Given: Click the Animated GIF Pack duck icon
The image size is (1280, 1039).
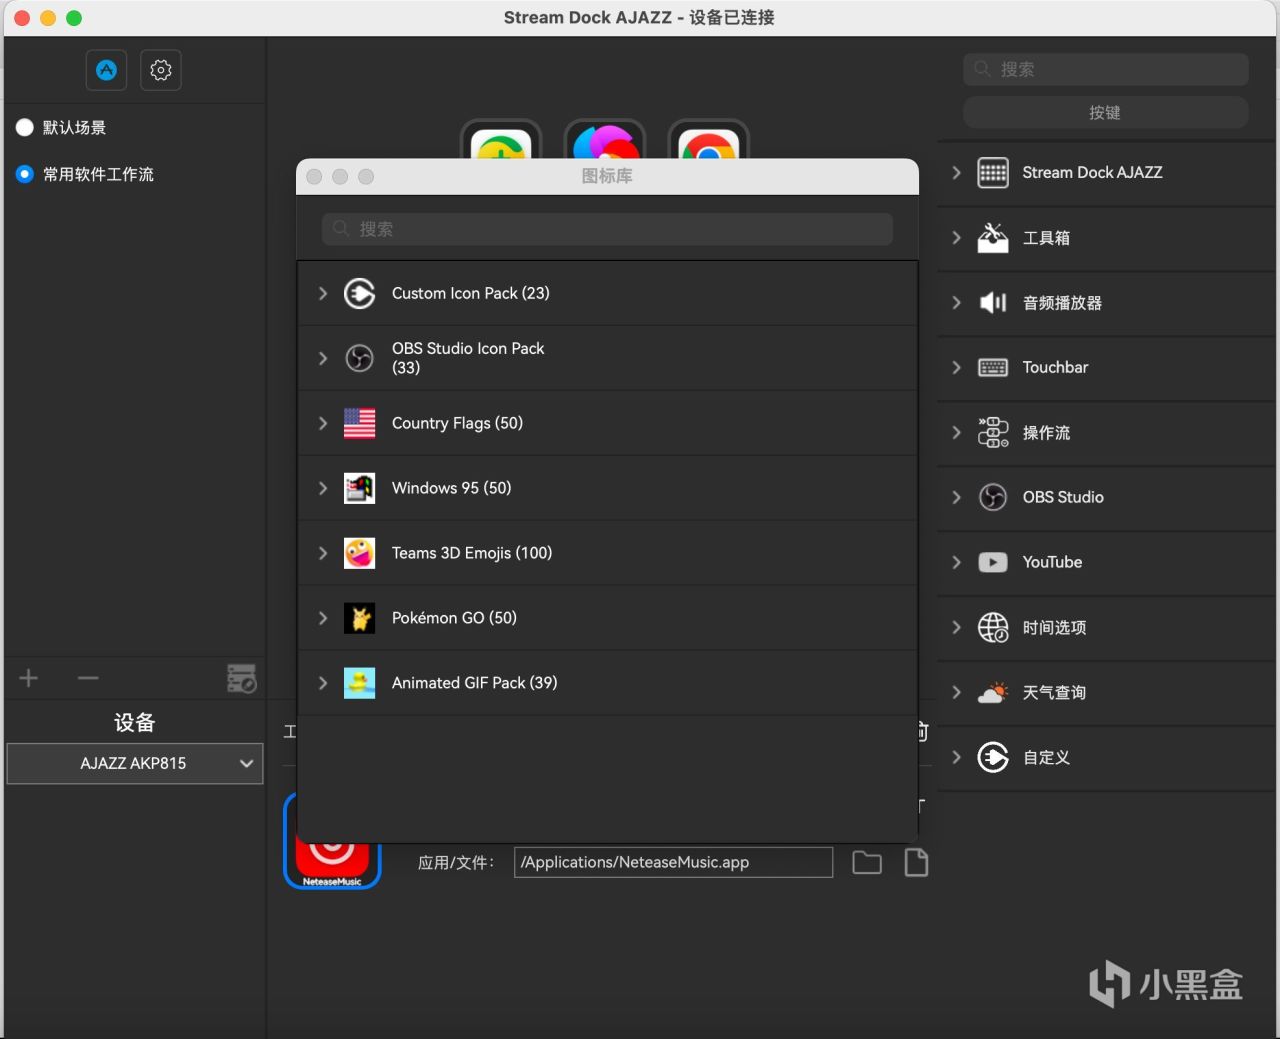Looking at the screenshot, I should tap(360, 683).
